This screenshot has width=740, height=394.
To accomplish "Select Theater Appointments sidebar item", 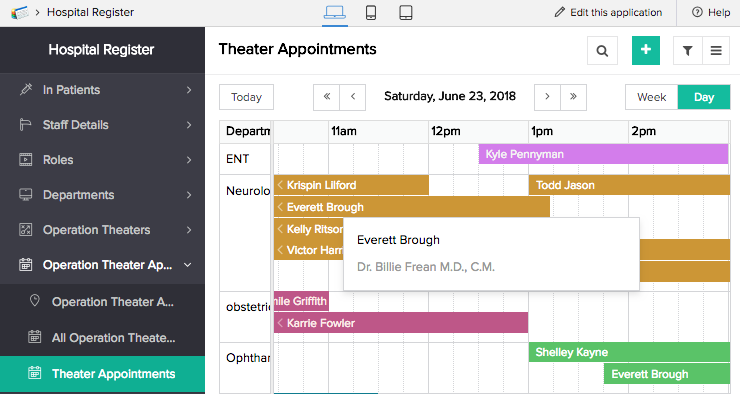I will pyautogui.click(x=102, y=374).
